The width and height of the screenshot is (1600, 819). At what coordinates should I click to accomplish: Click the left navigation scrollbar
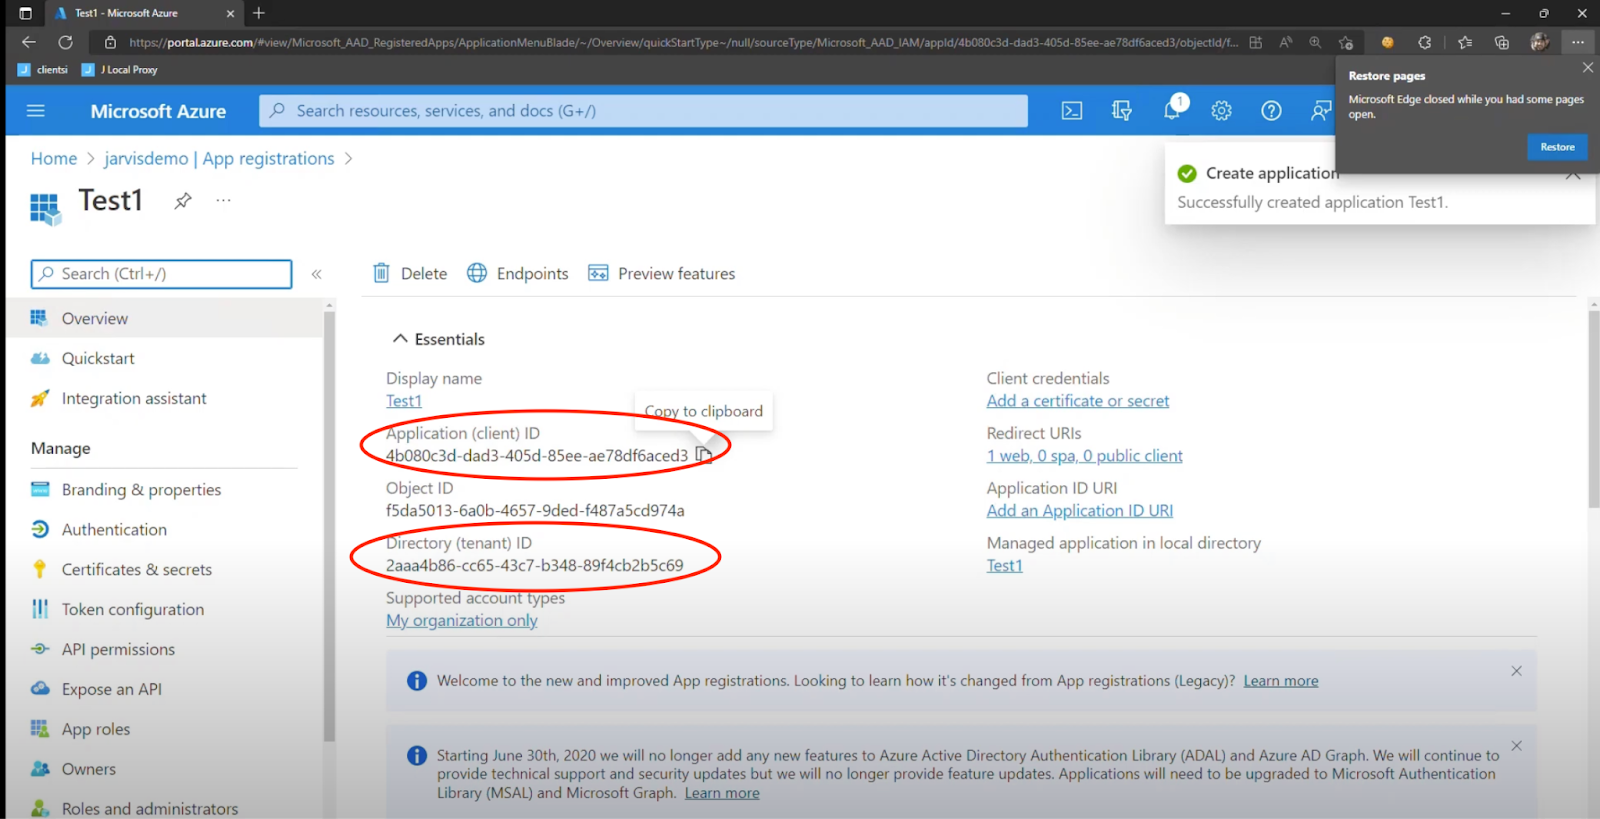pyautogui.click(x=329, y=525)
